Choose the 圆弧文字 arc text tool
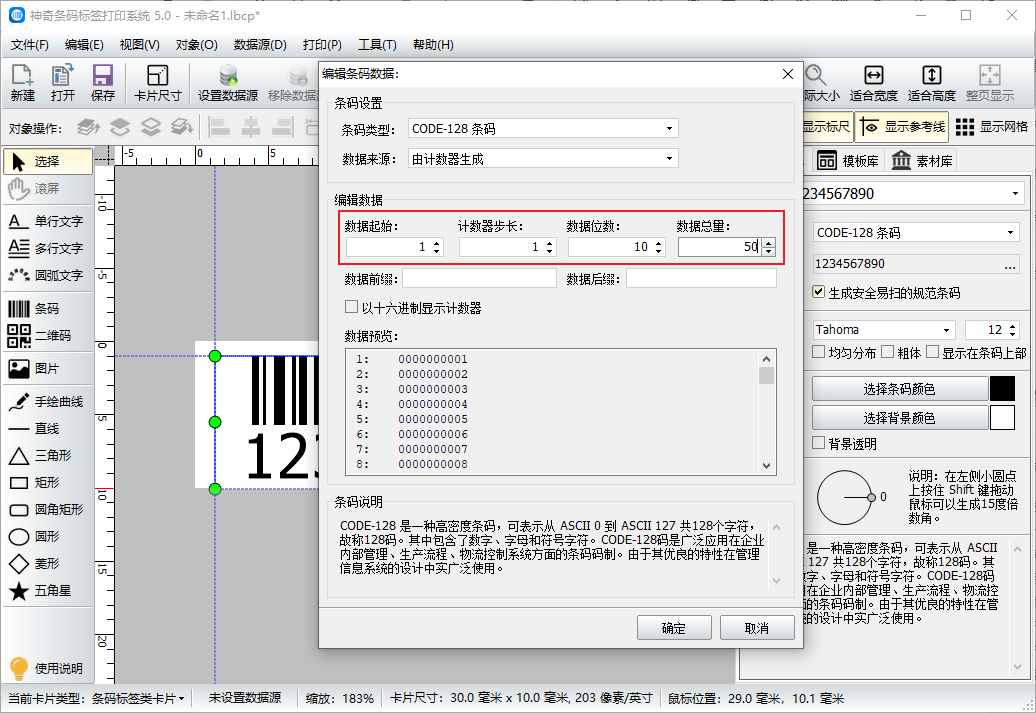This screenshot has height=713, width=1036. coord(48,276)
